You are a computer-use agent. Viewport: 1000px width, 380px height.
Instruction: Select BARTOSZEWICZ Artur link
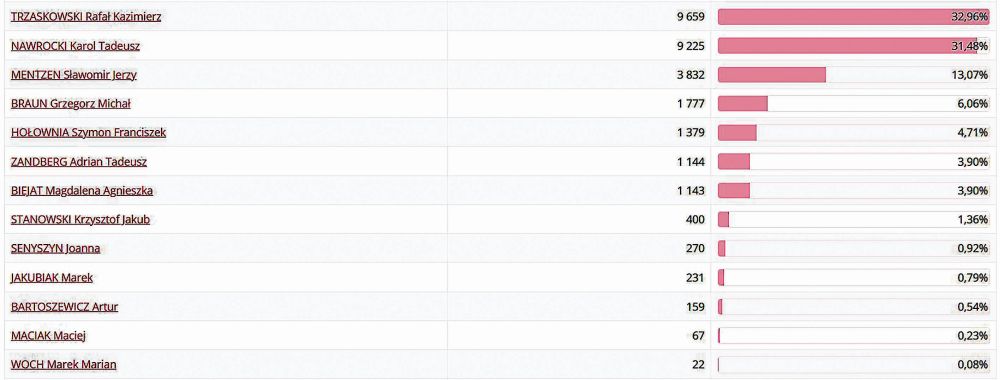(x=64, y=308)
